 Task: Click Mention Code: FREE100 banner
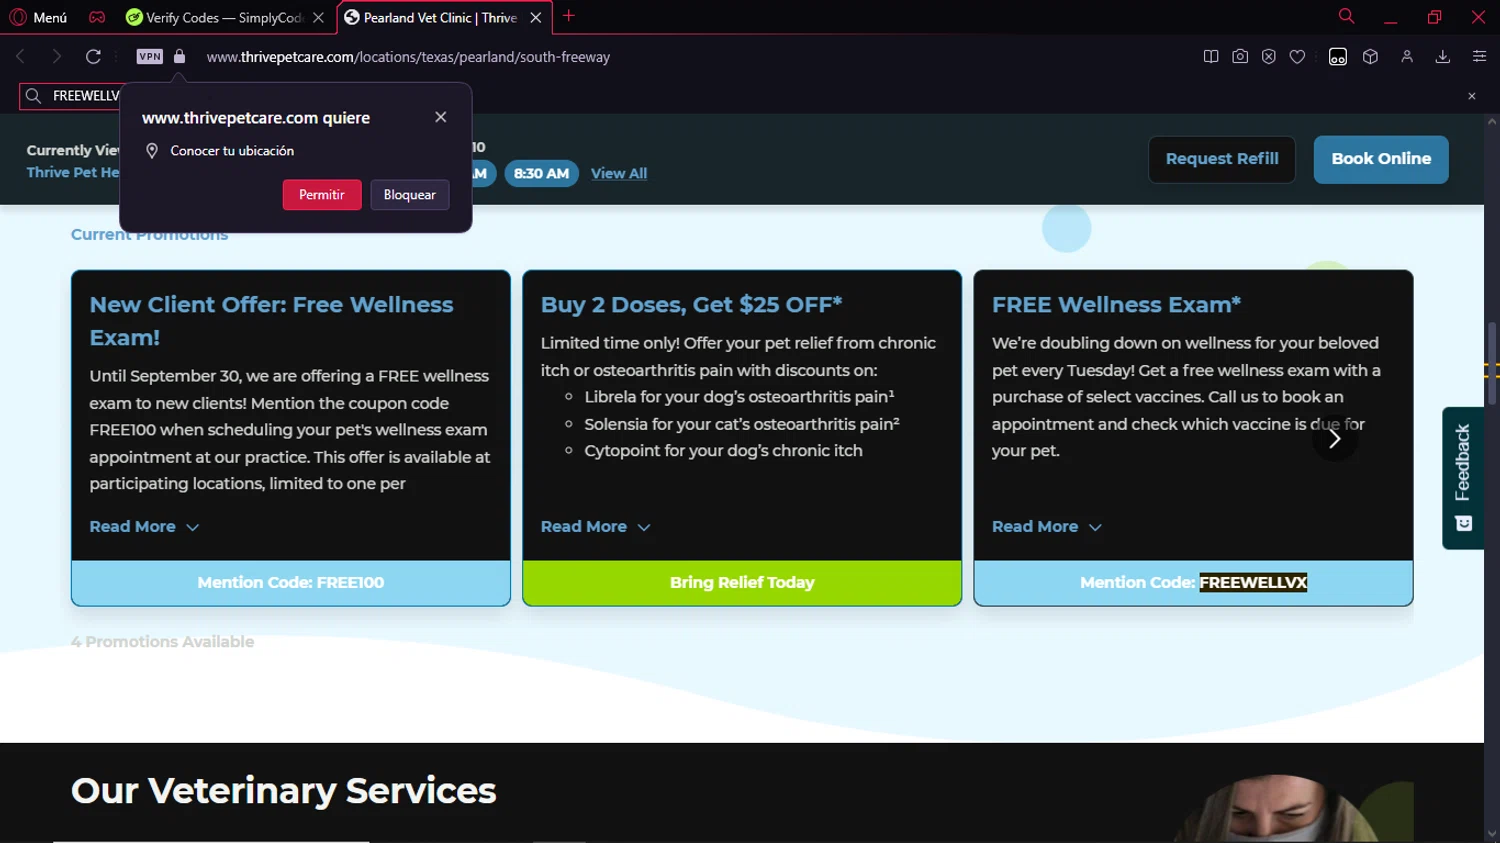click(291, 583)
